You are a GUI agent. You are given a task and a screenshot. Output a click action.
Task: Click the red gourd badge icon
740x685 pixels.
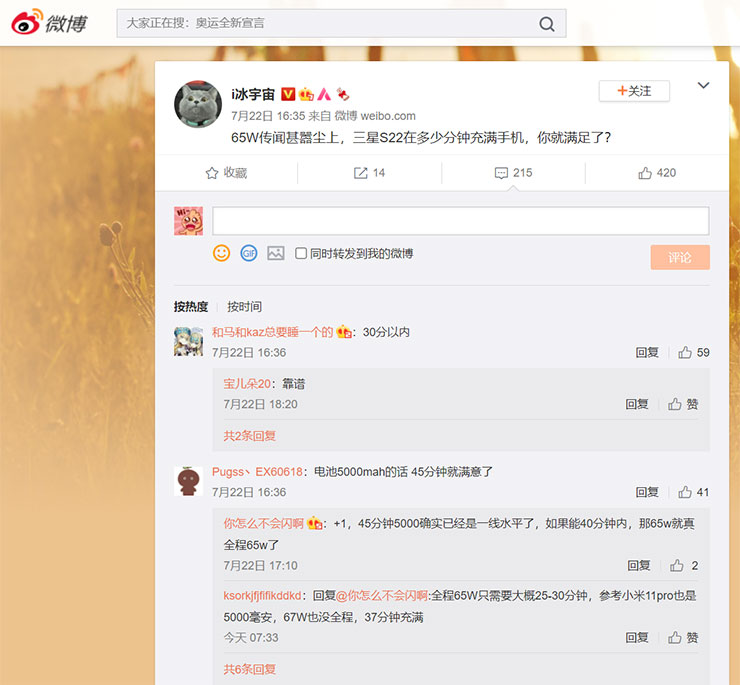343,94
